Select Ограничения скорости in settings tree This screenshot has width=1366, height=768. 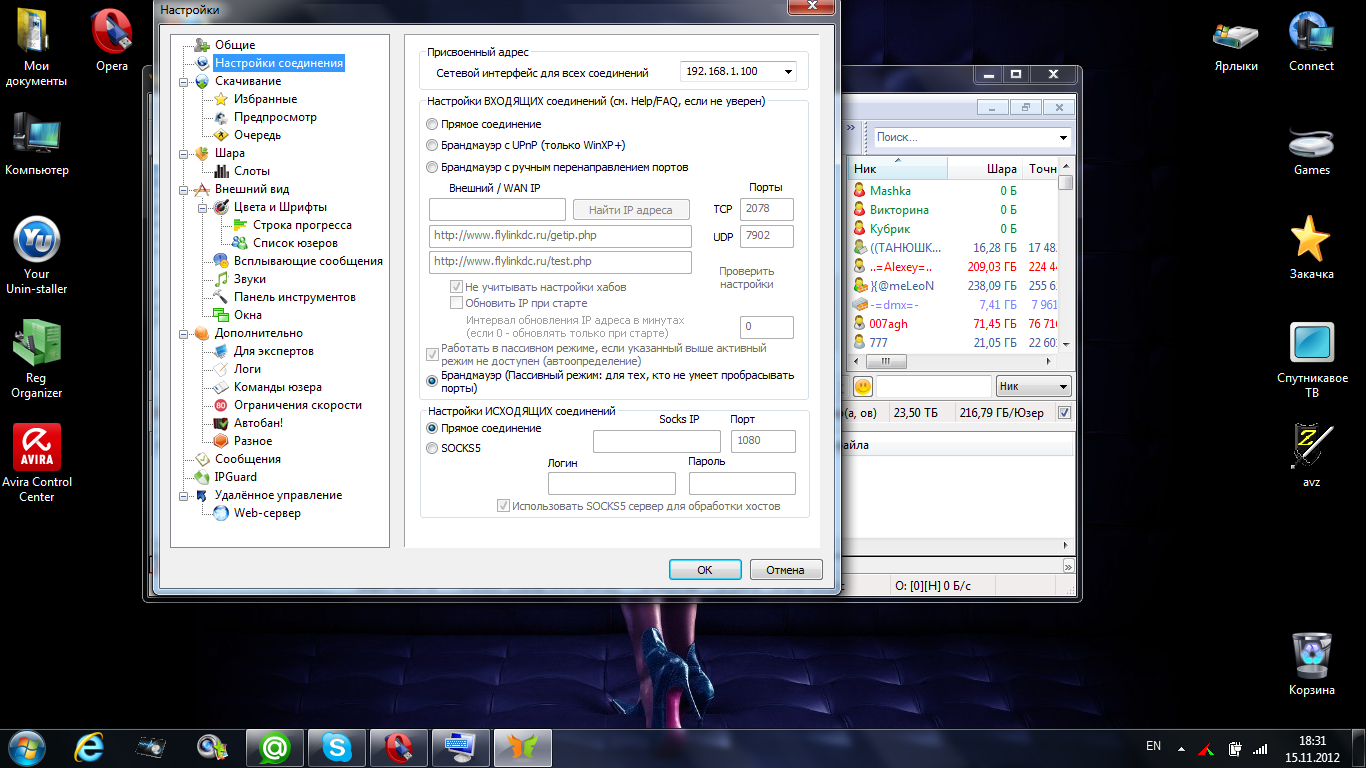297,405
